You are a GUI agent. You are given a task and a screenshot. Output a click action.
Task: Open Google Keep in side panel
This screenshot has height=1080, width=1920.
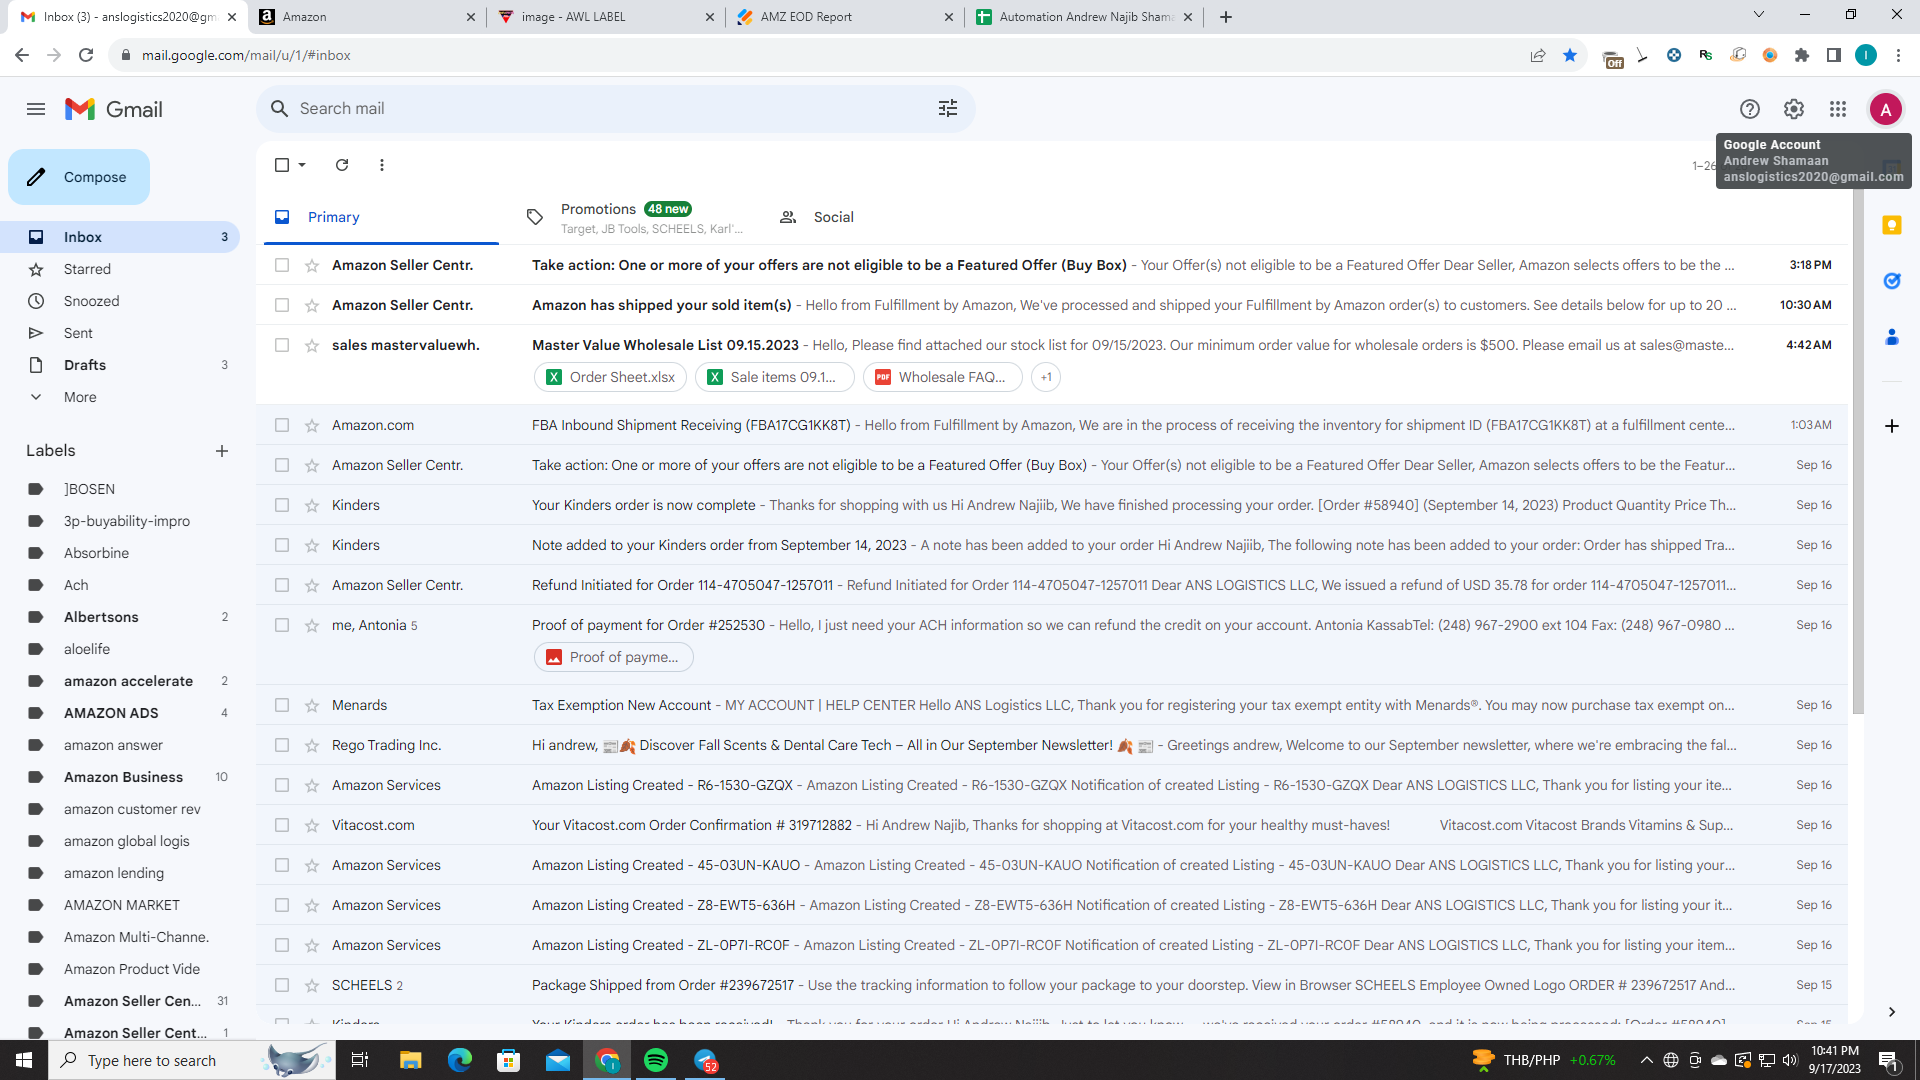[x=1892, y=226]
